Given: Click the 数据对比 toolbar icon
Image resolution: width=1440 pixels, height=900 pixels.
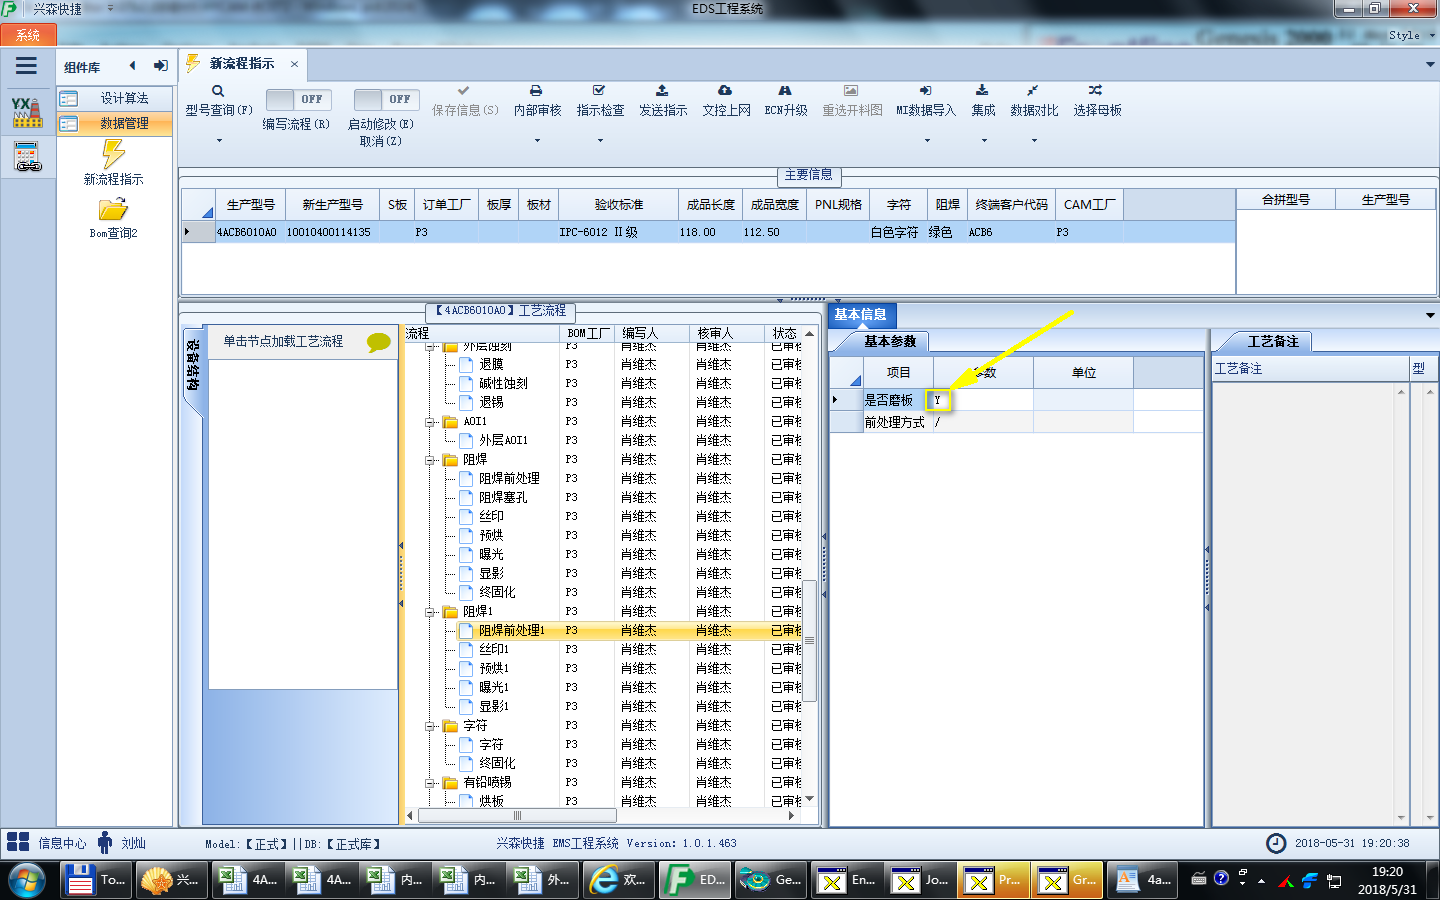Looking at the screenshot, I should pyautogui.click(x=1033, y=91).
